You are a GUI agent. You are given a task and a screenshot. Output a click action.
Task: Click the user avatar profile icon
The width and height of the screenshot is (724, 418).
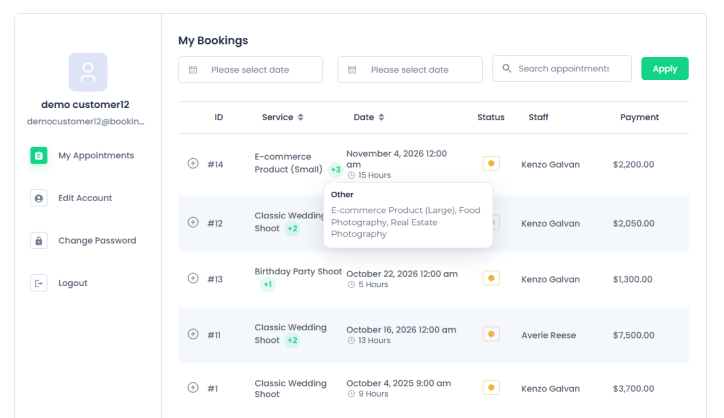[x=88, y=72]
